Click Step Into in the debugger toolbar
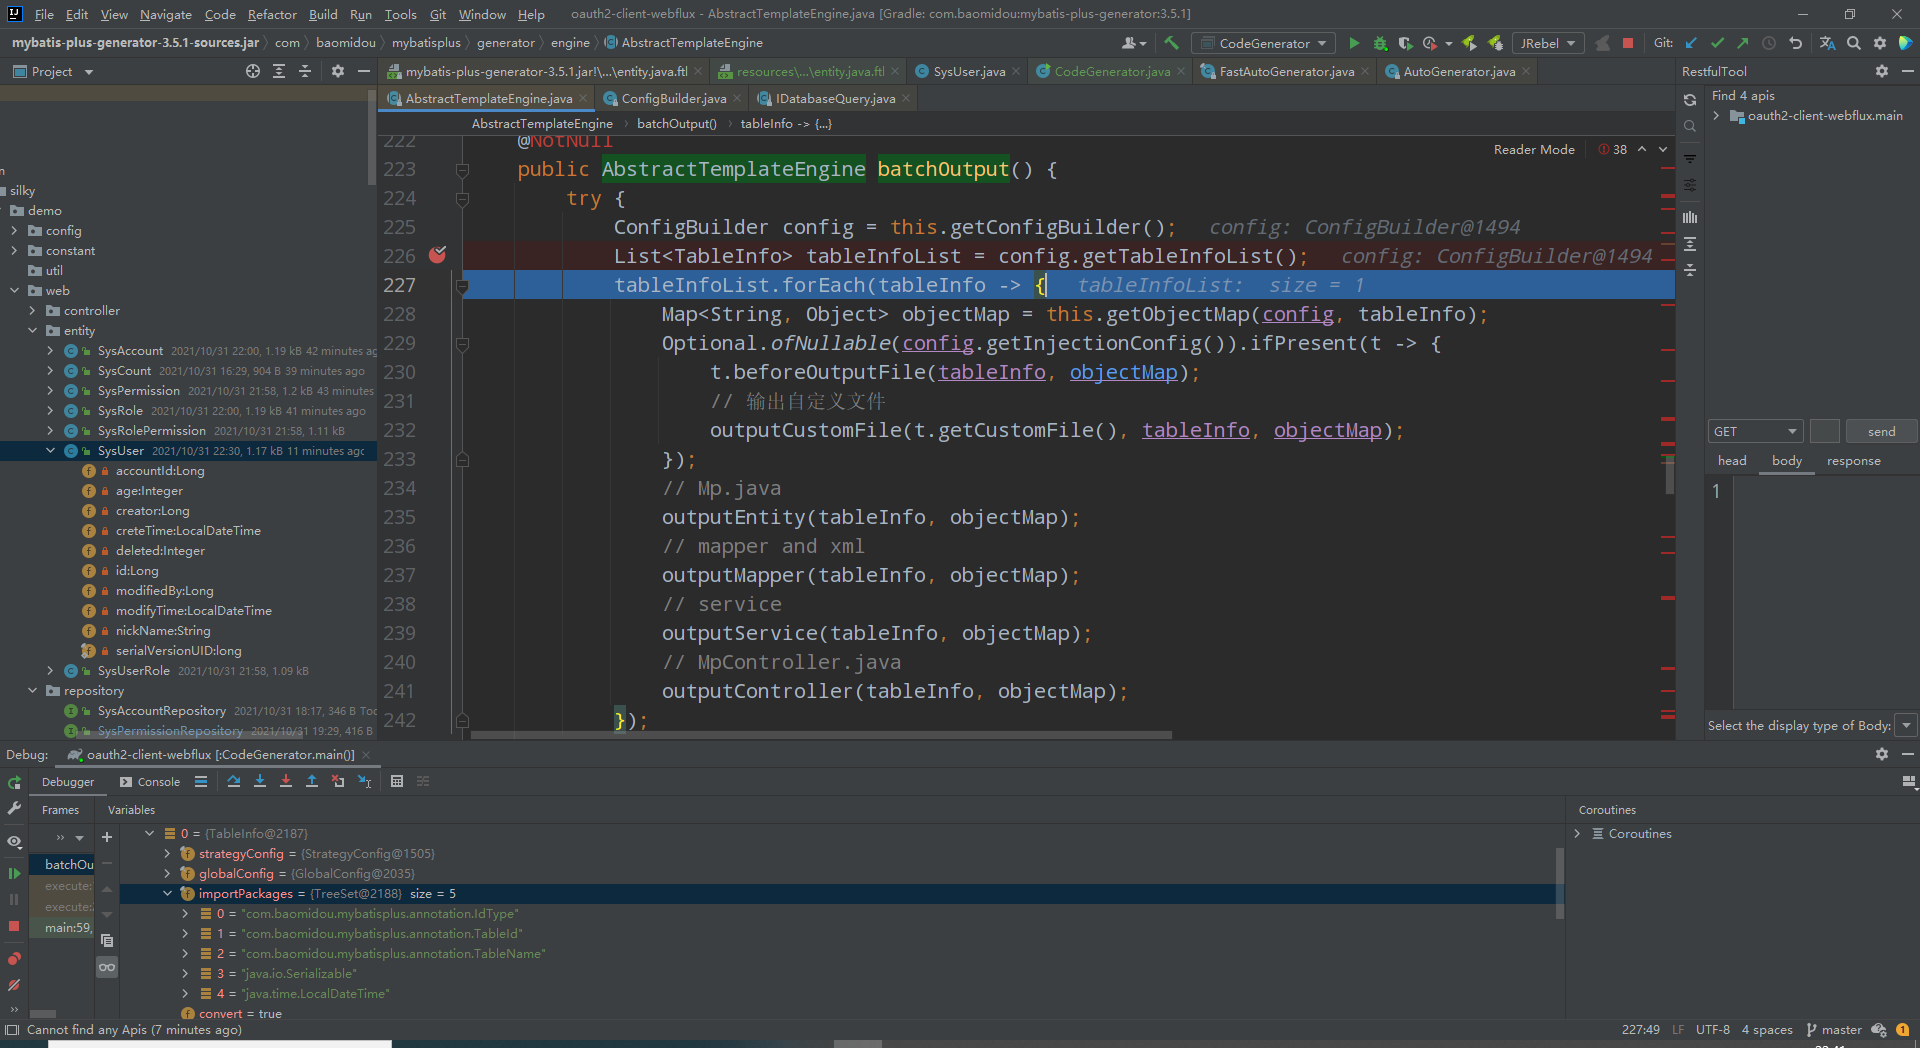Image resolution: width=1920 pixels, height=1048 pixels. click(x=259, y=781)
